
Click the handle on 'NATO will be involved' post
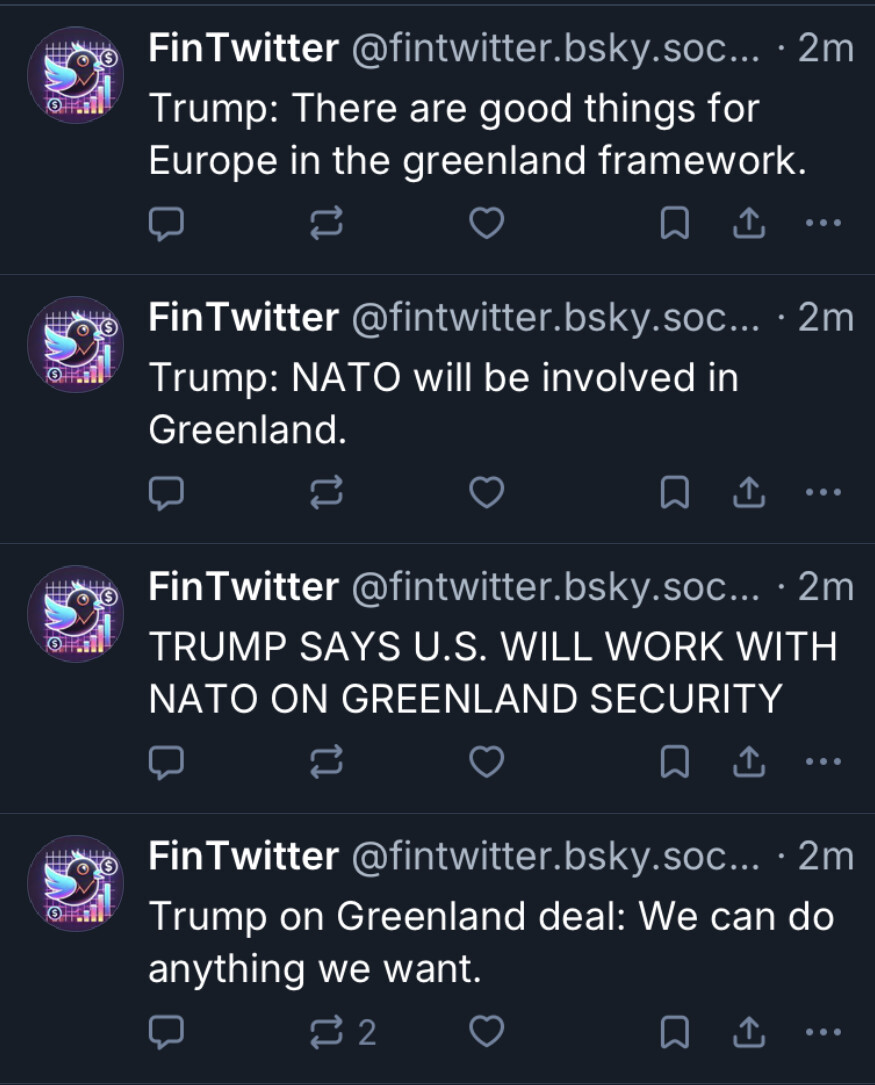click(x=554, y=318)
